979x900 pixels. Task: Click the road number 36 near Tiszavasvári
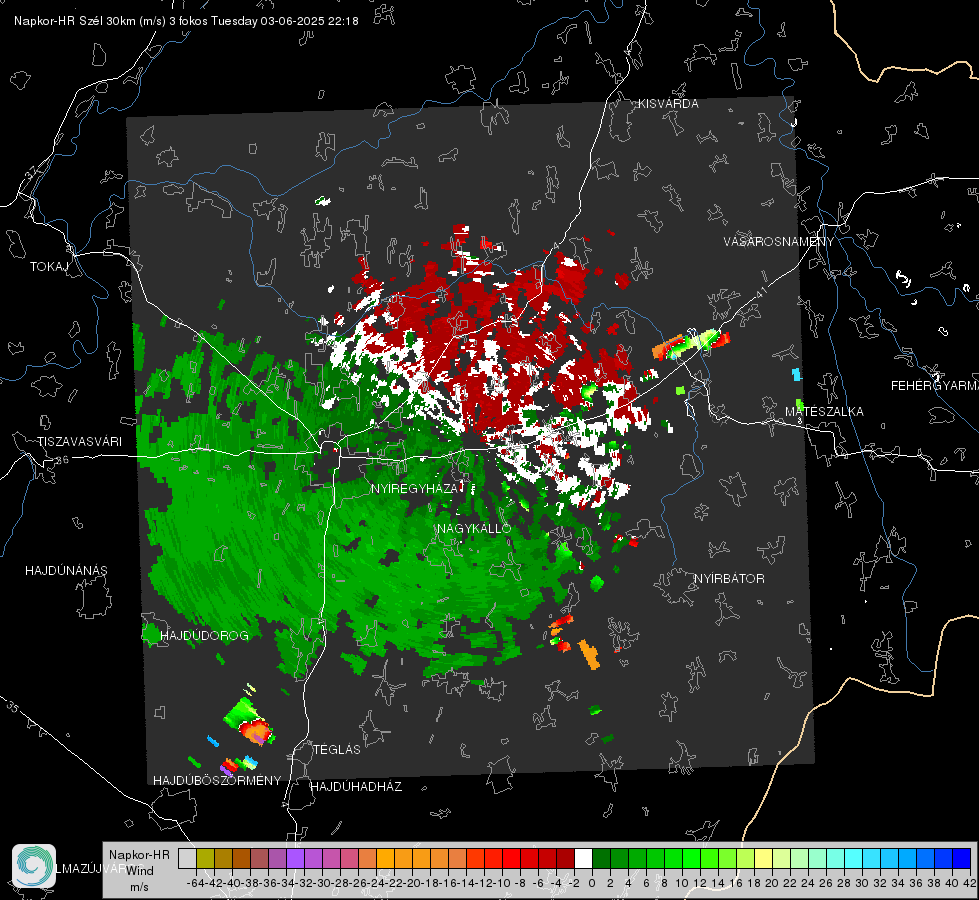click(62, 460)
